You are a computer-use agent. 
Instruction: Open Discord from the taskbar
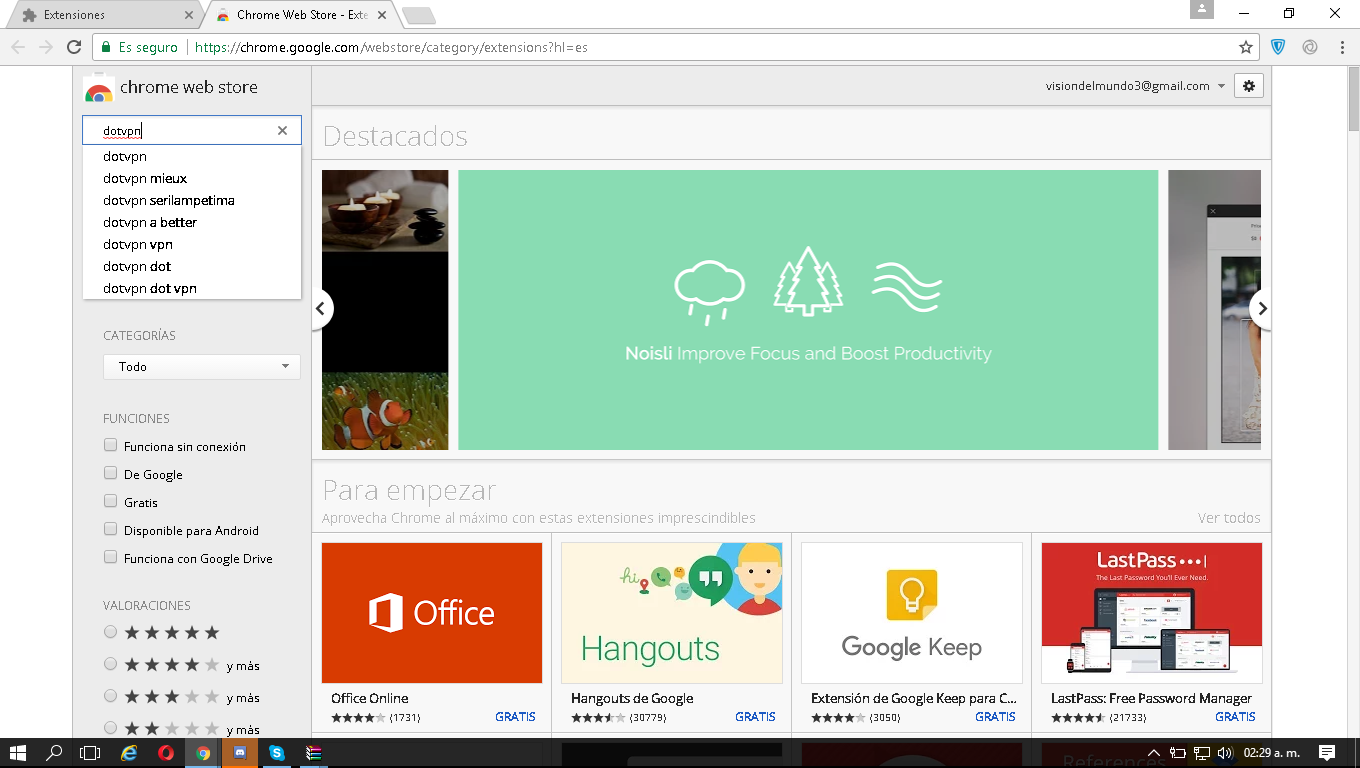pos(240,753)
